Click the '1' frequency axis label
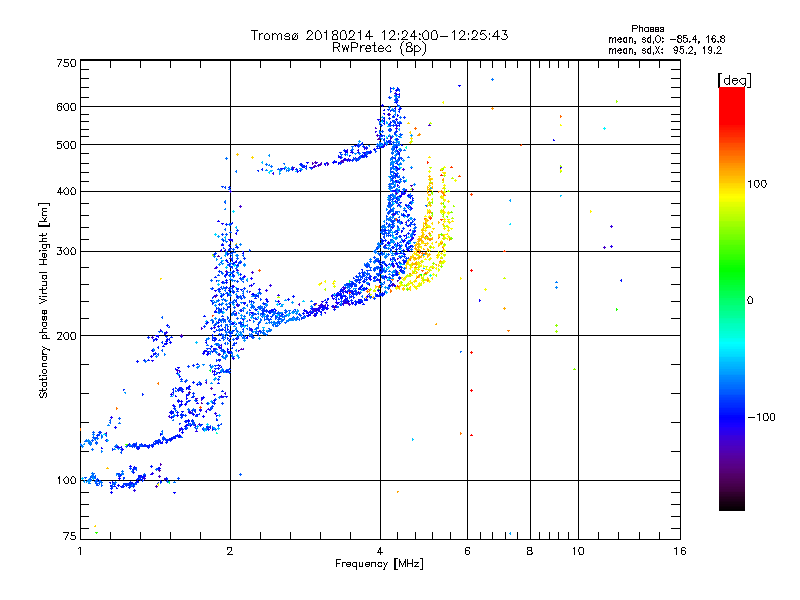 click(80, 551)
